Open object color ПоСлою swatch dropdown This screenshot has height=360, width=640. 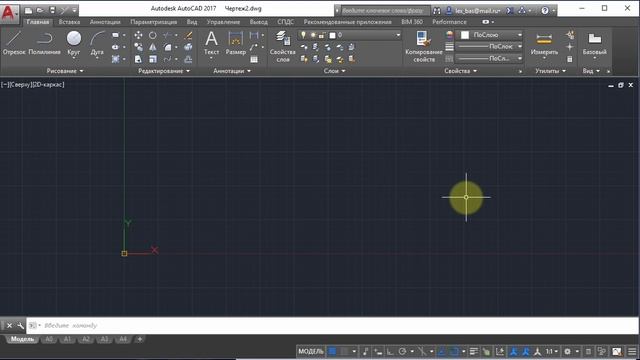pyautogui.click(x=489, y=35)
